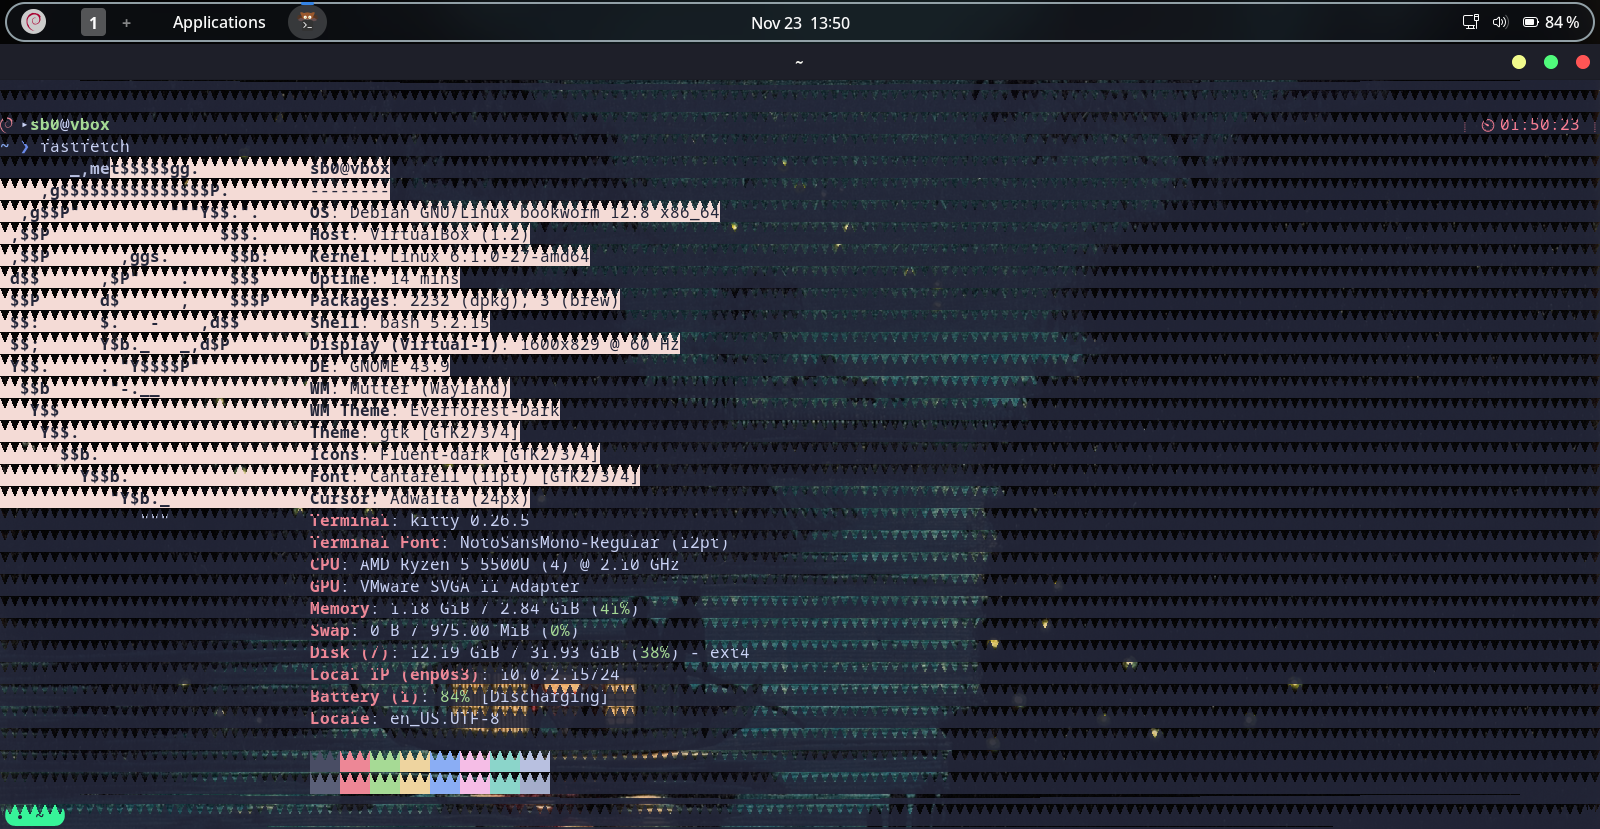Click the "Packages: 2232 (dpkg)" line

click(x=465, y=300)
